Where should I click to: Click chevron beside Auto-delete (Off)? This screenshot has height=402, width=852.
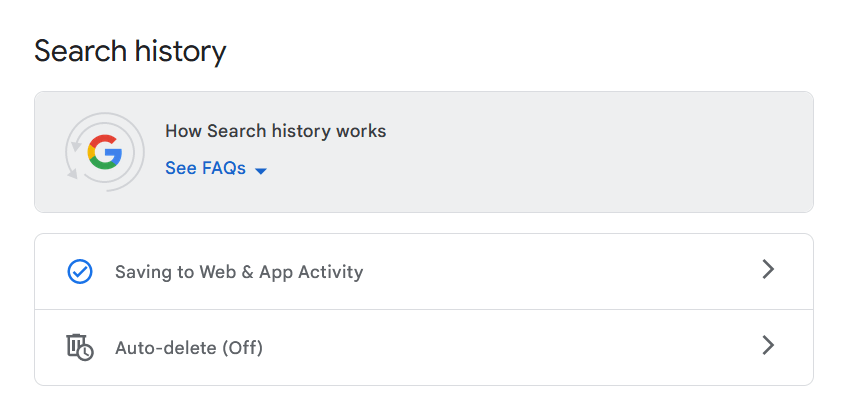click(x=768, y=346)
